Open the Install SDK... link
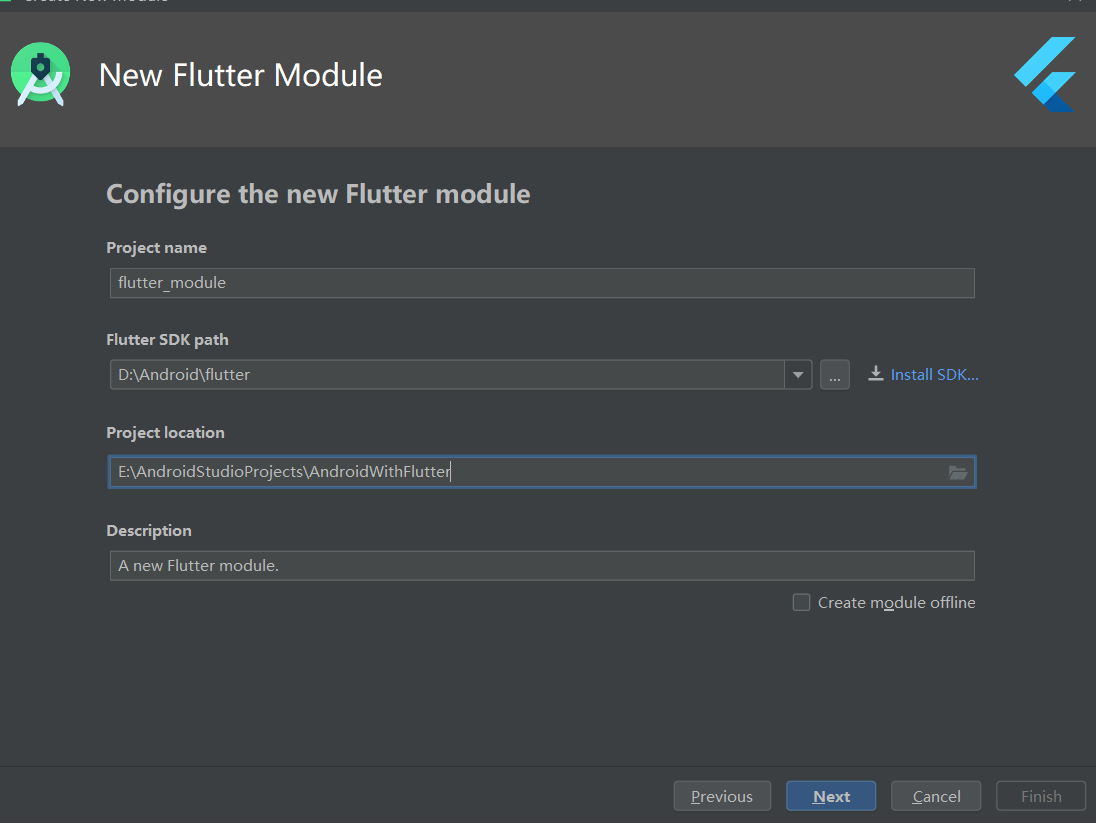The height and width of the screenshot is (823, 1096). coord(934,375)
